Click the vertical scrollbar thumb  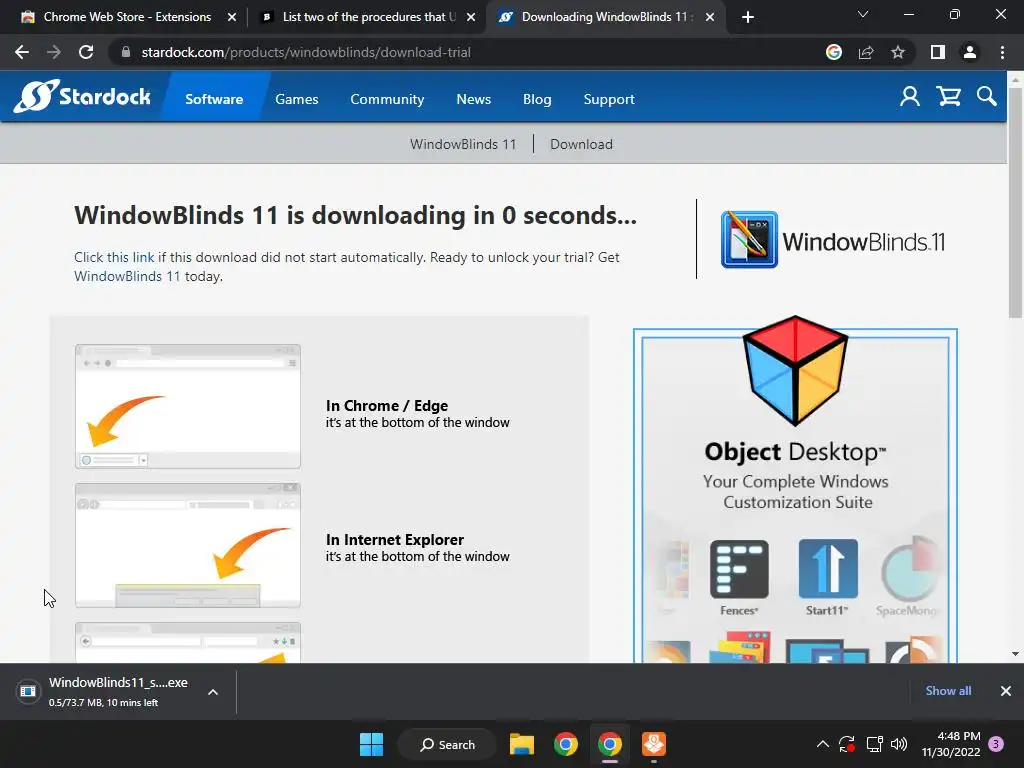(x=1015, y=203)
